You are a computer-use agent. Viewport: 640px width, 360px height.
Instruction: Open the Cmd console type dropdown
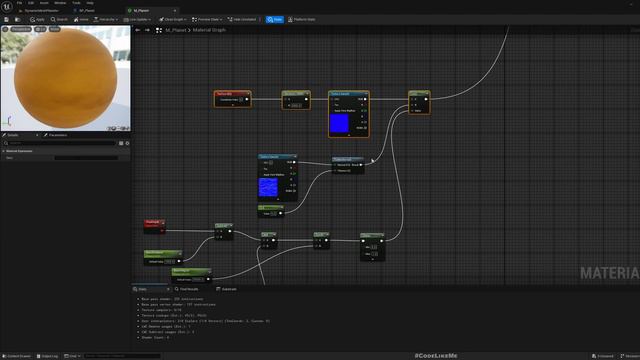click(x=72, y=356)
